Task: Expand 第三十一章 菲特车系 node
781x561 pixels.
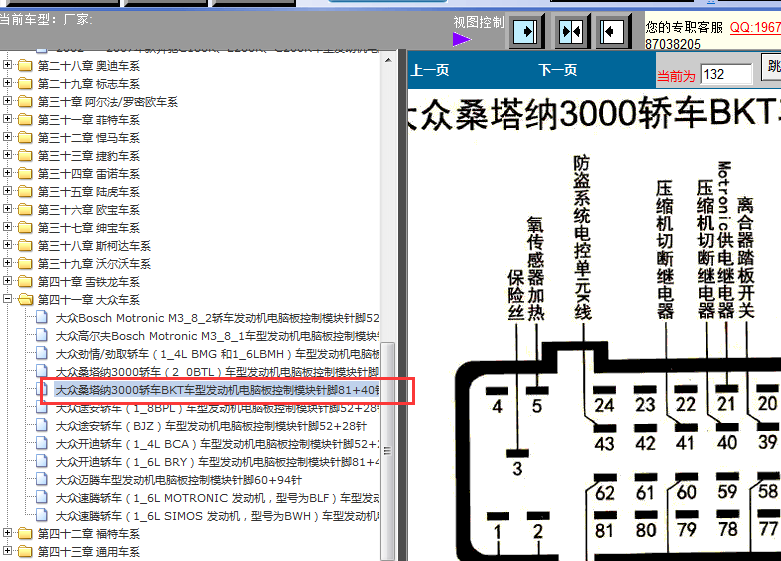Action: (7, 119)
